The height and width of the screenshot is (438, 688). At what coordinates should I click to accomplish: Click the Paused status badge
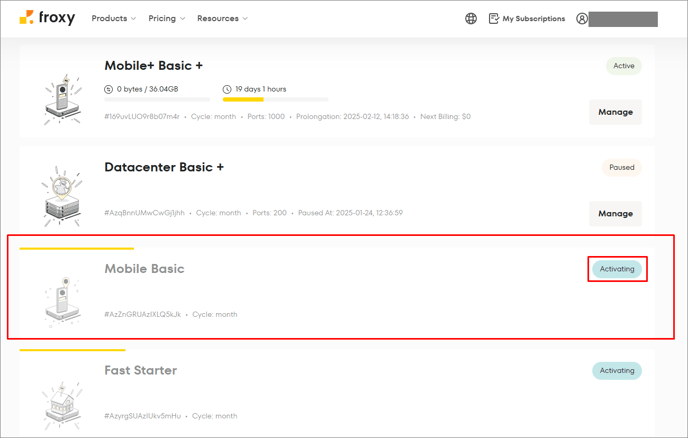tap(622, 167)
